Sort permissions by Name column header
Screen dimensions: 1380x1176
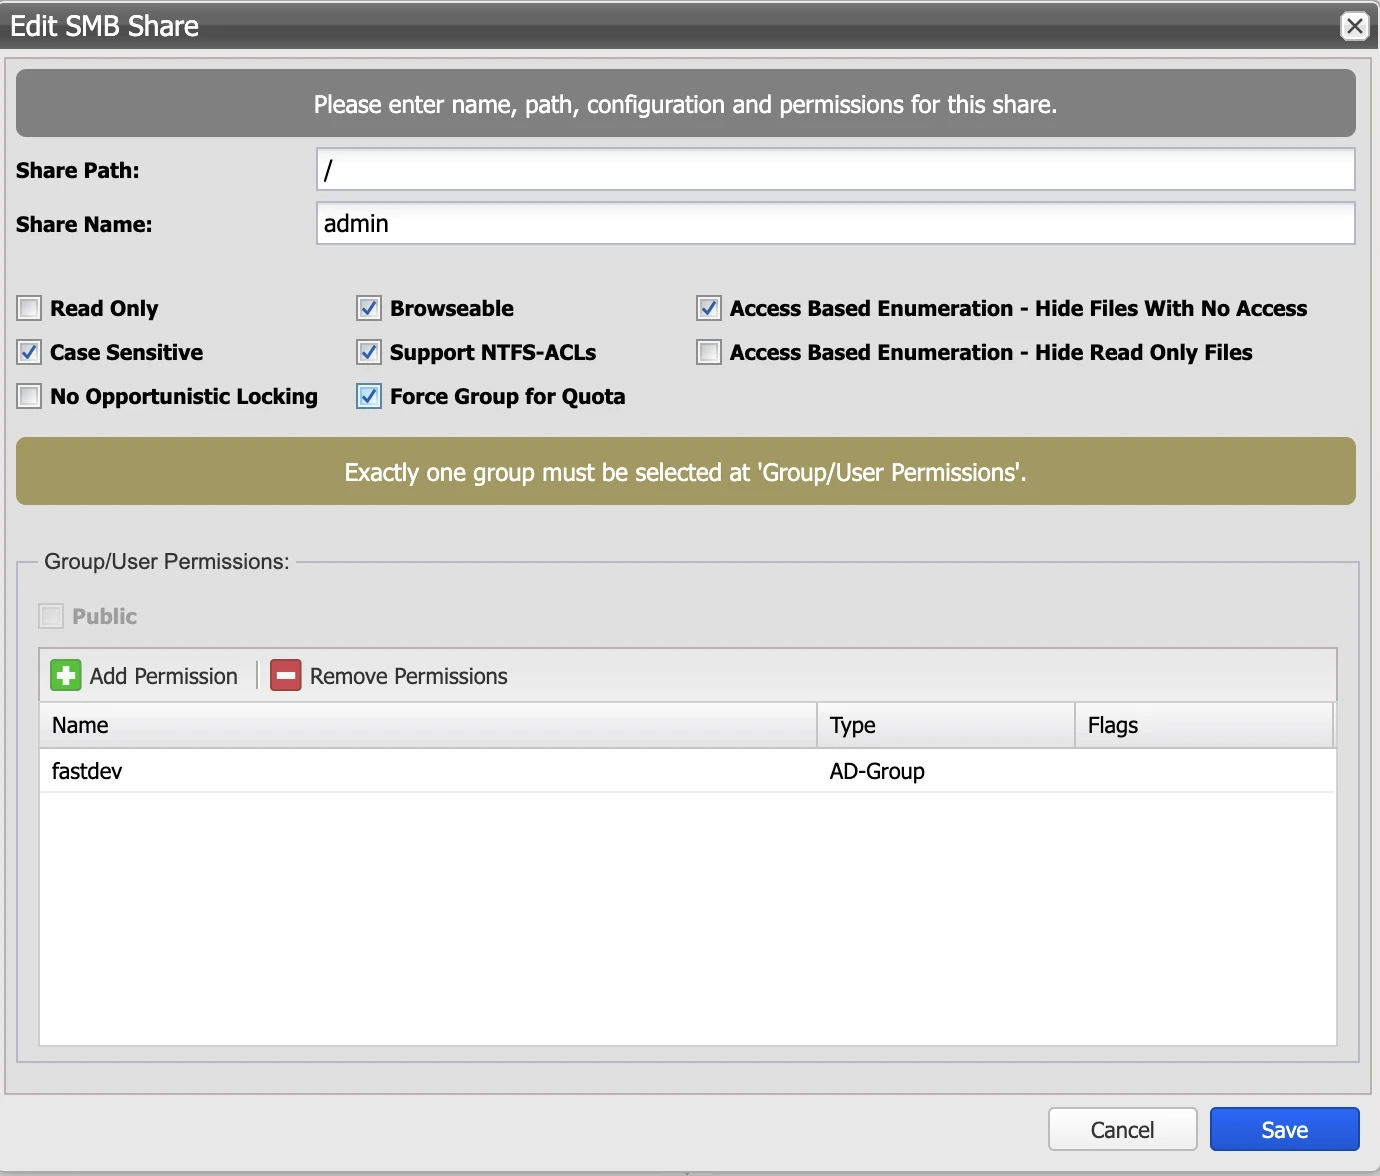tap(428, 725)
